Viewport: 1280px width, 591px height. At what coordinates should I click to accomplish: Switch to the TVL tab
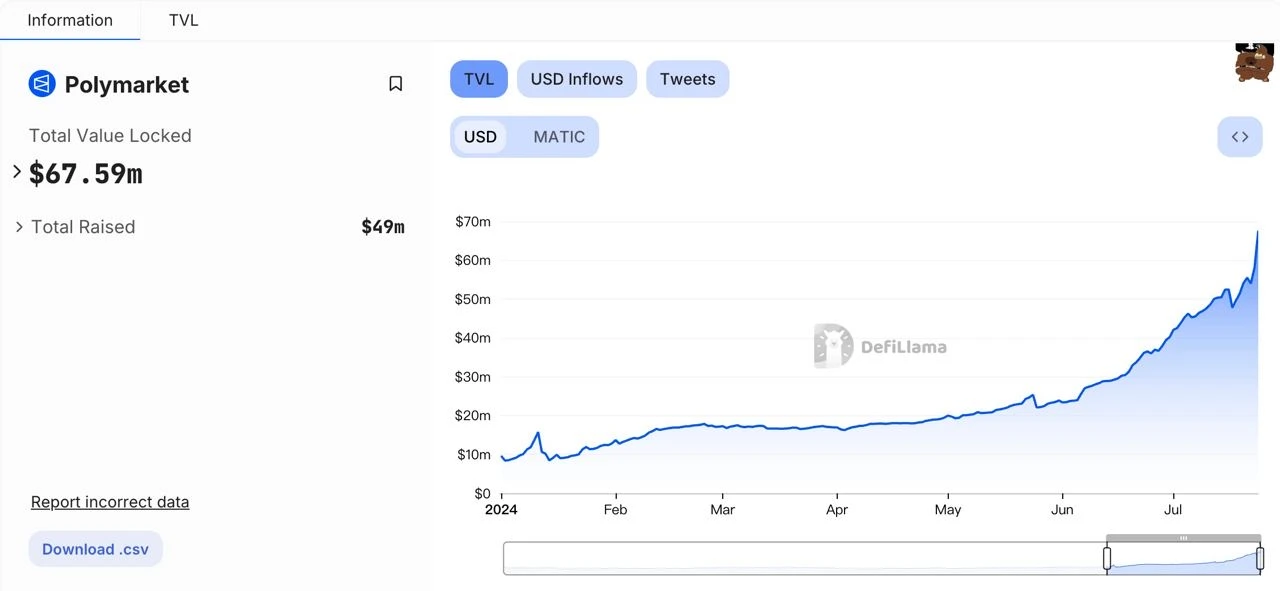(x=182, y=19)
